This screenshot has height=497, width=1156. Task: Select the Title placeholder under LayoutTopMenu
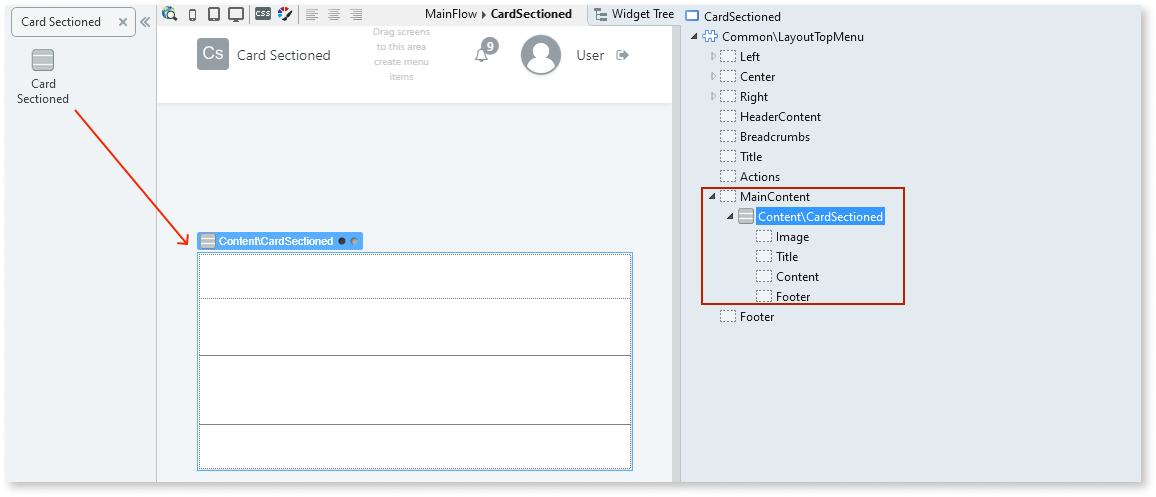click(x=751, y=156)
